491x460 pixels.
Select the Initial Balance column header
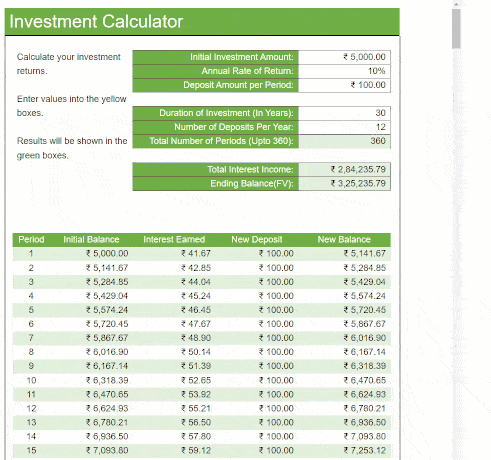(91, 240)
